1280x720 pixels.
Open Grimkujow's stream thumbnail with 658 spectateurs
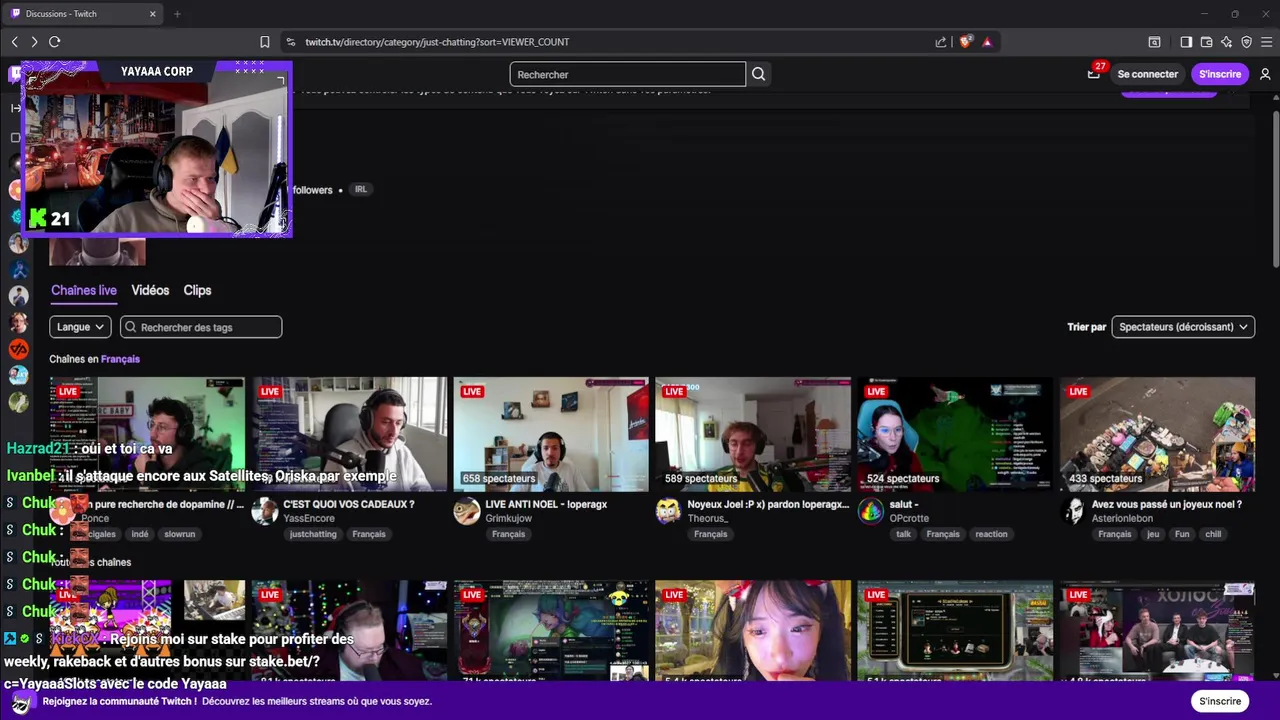(x=551, y=434)
